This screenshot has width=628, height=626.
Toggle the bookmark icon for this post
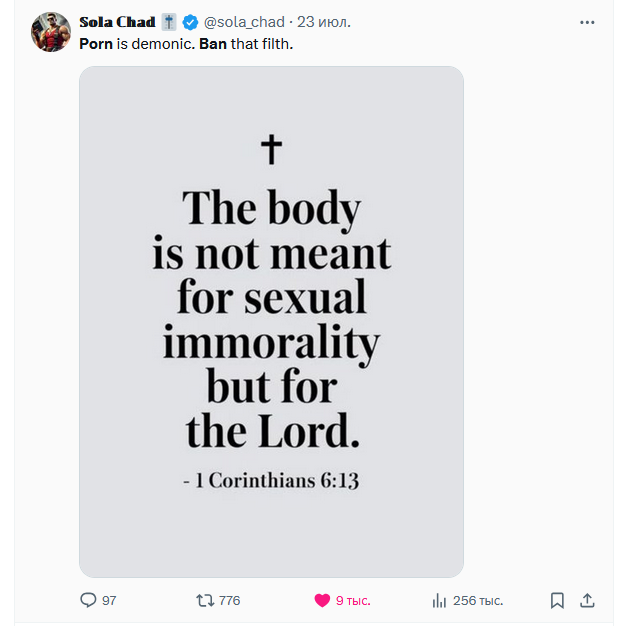(x=557, y=600)
